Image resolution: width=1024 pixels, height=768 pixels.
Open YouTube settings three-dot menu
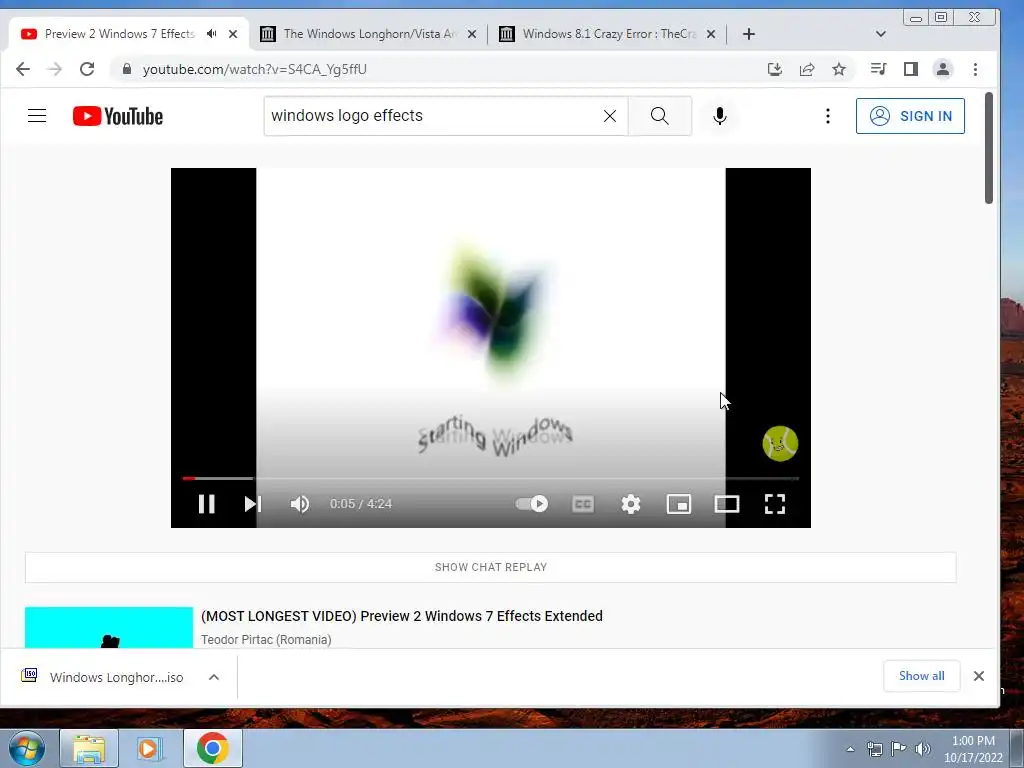point(827,116)
